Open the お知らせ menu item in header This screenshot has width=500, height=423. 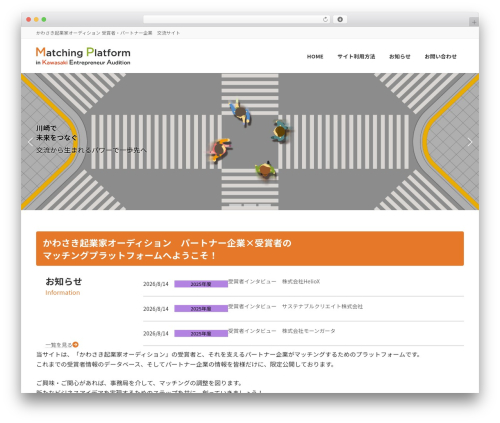point(400,57)
